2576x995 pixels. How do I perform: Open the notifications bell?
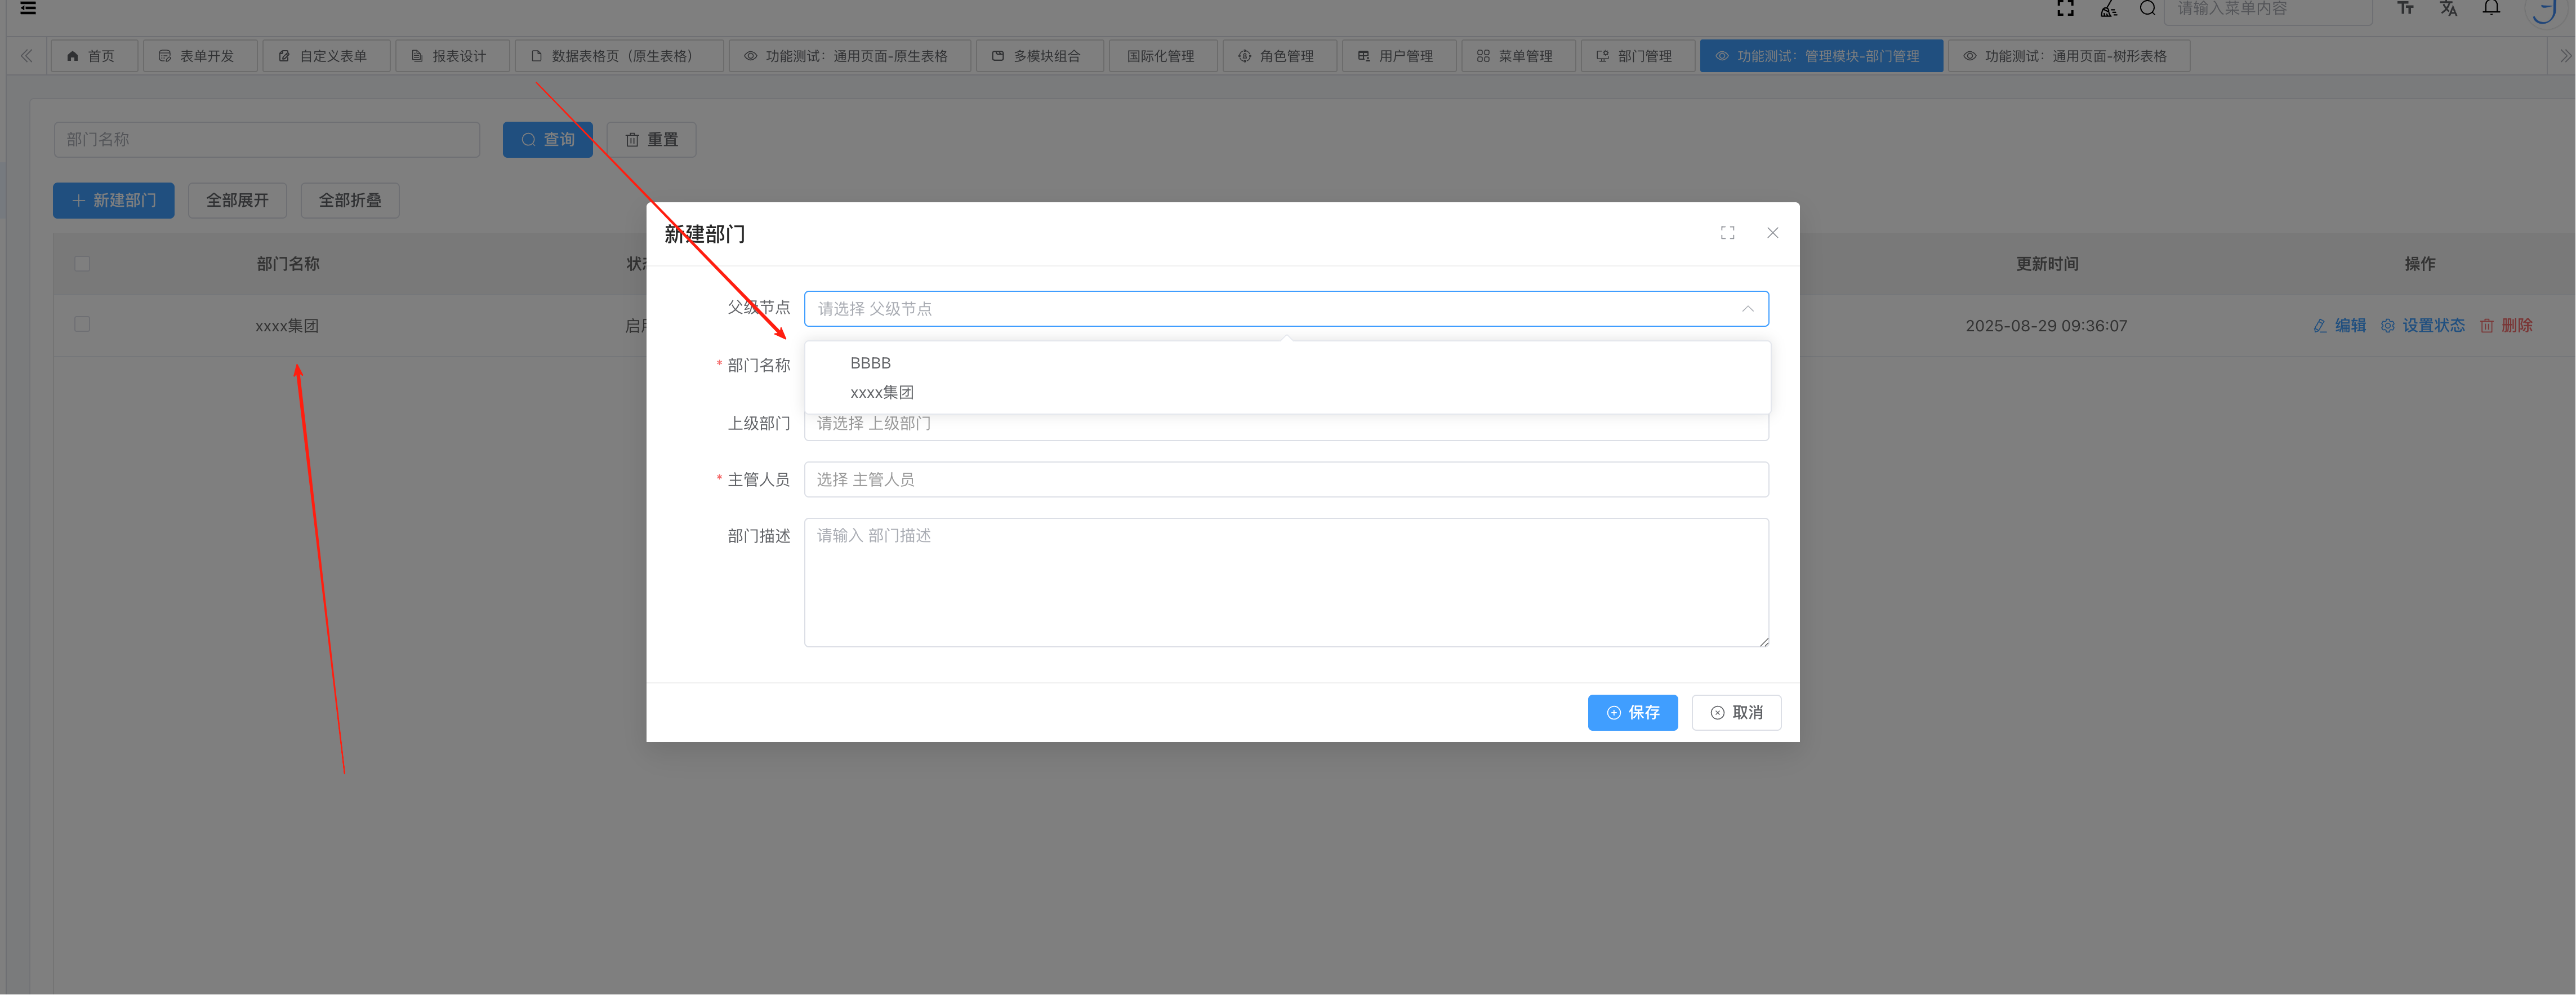[x=2491, y=9]
